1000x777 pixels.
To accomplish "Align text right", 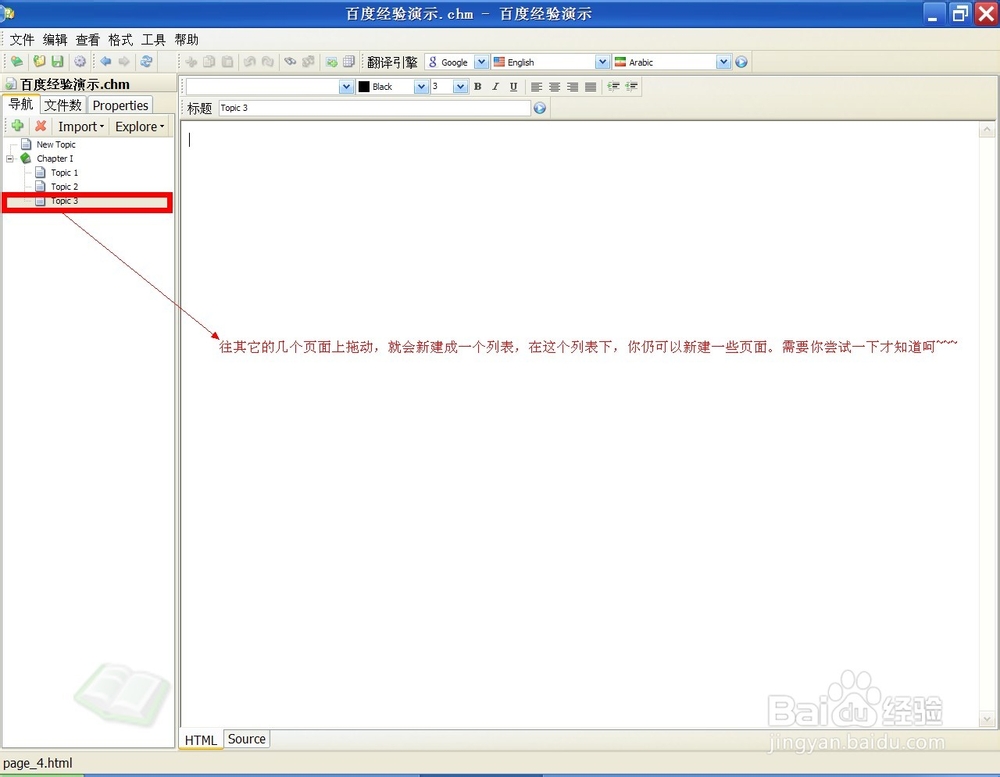I will click(573, 87).
